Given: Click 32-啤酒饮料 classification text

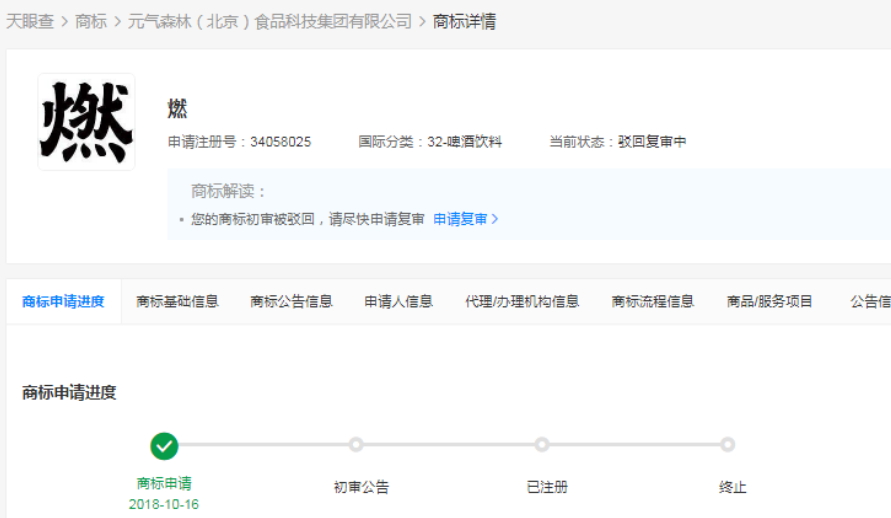Looking at the screenshot, I should tap(464, 141).
